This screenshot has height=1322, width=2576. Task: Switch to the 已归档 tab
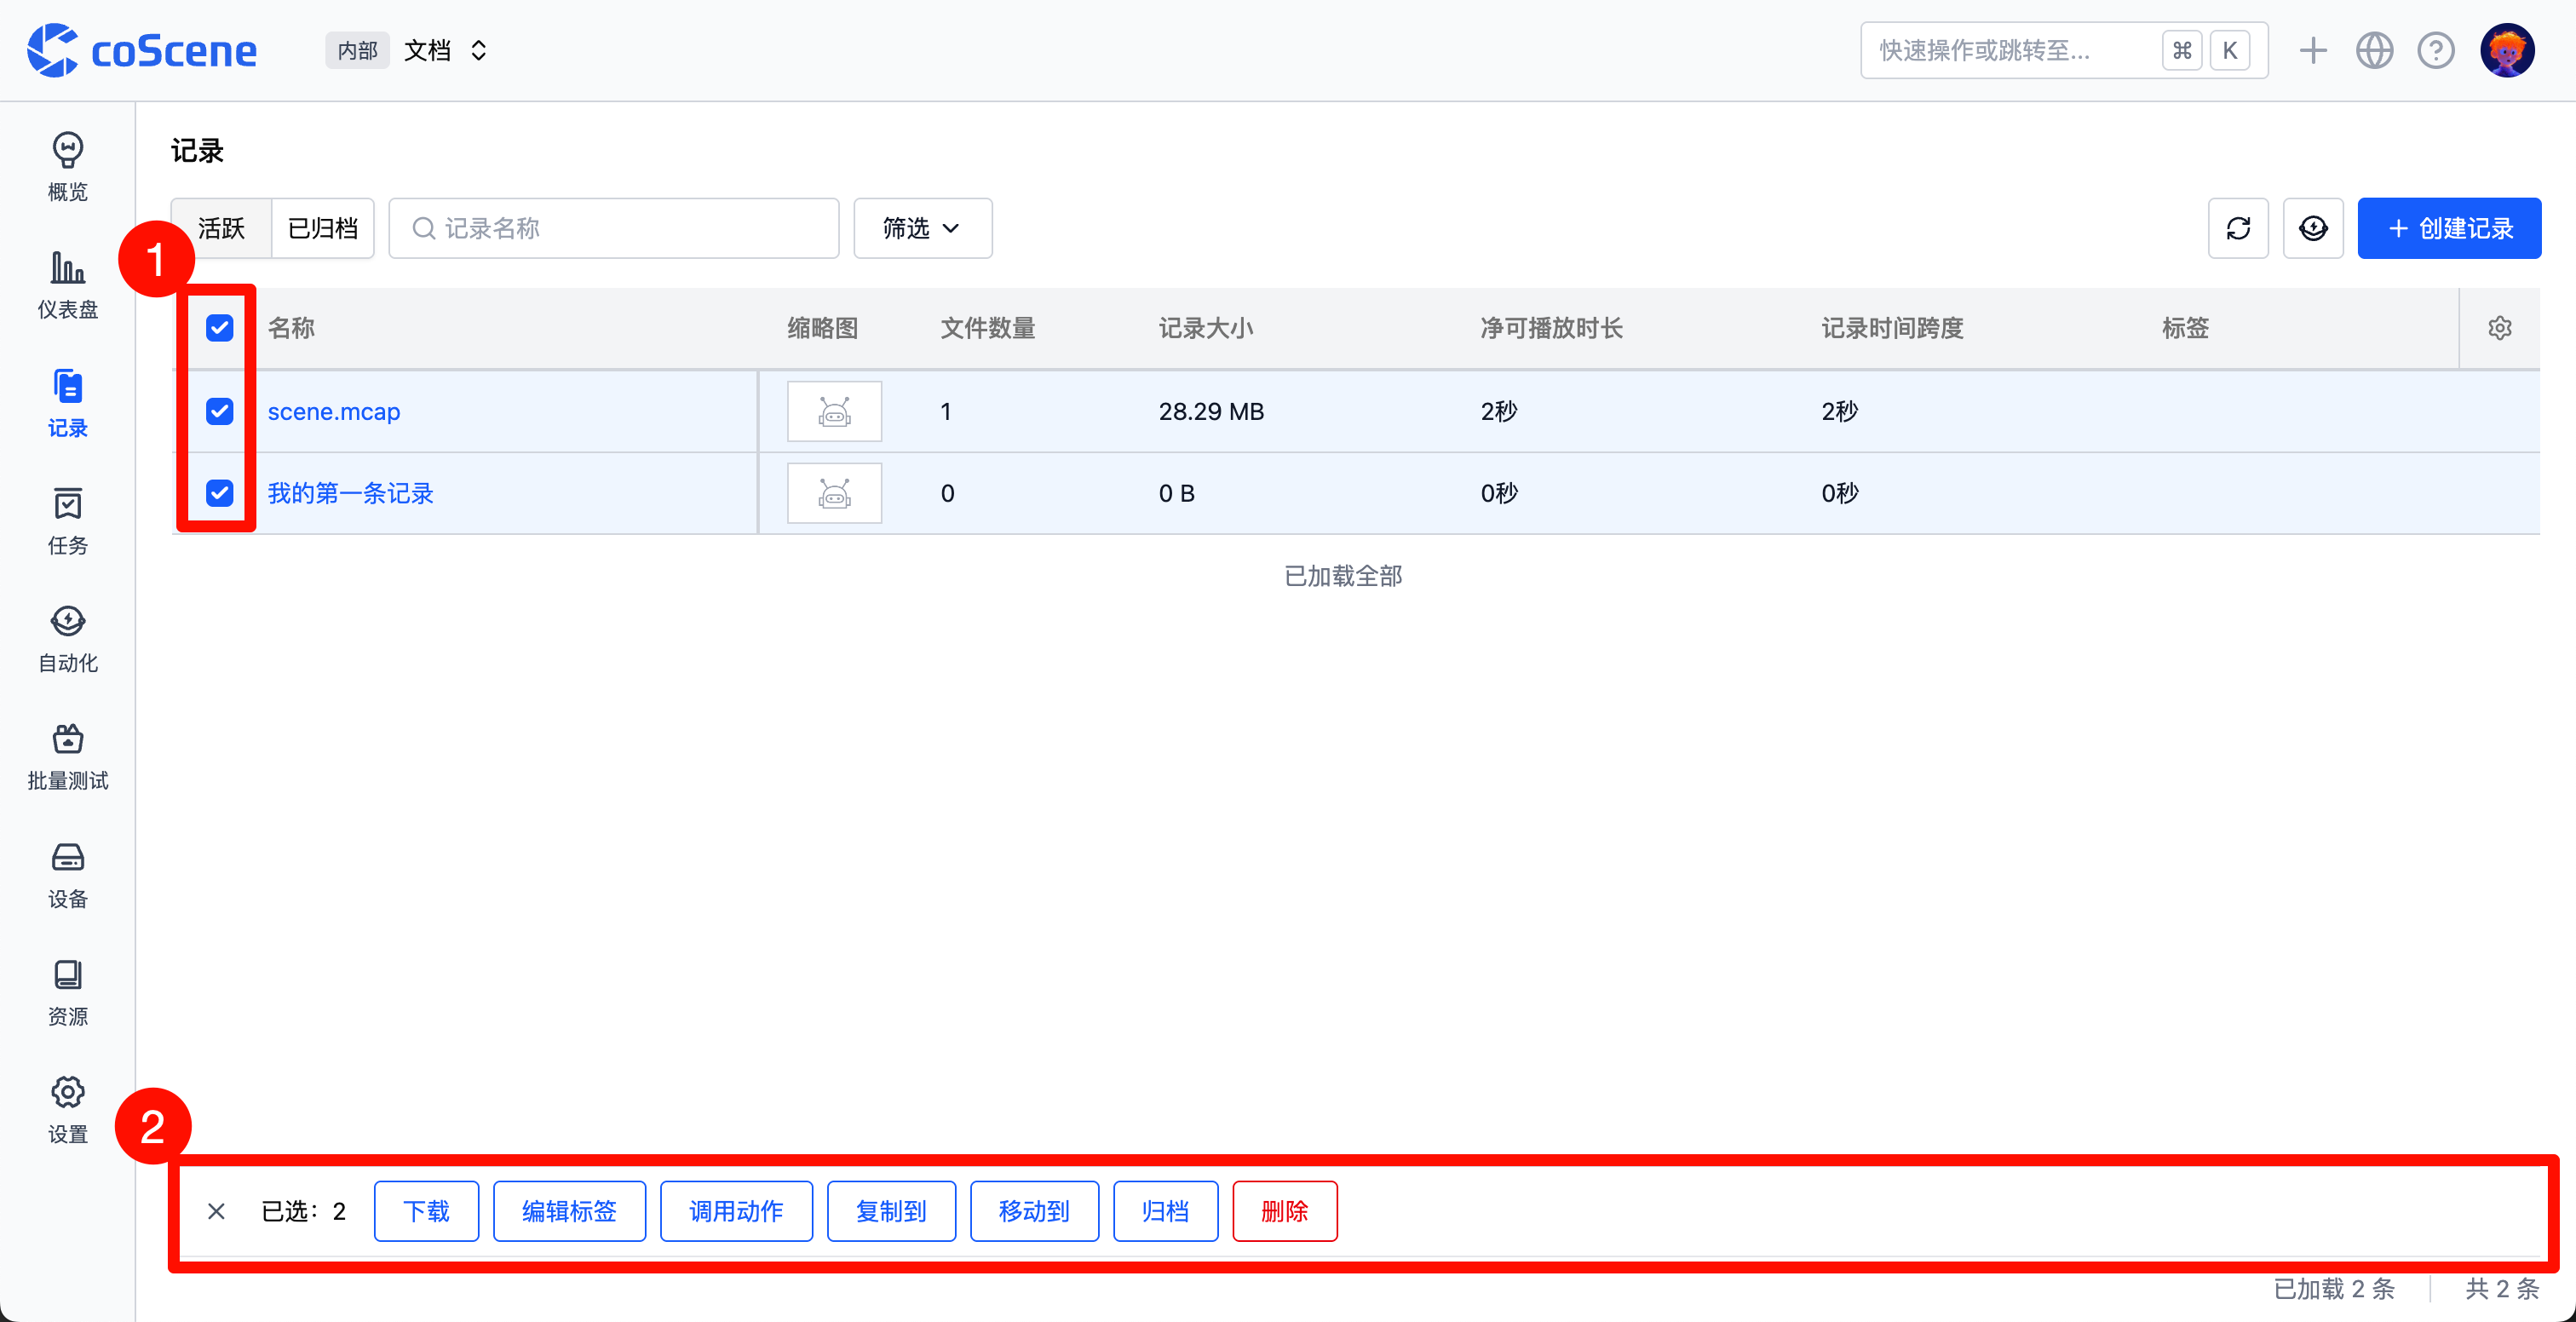(322, 228)
